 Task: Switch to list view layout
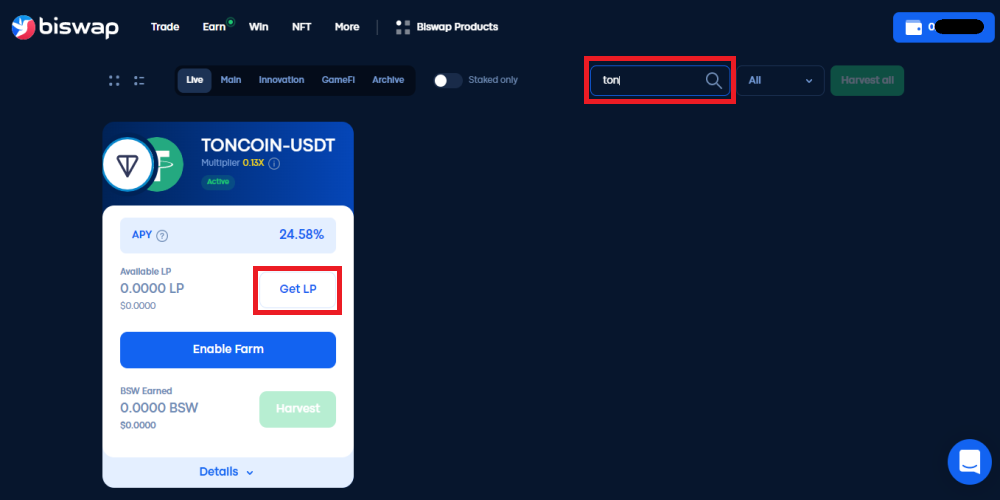[139, 80]
